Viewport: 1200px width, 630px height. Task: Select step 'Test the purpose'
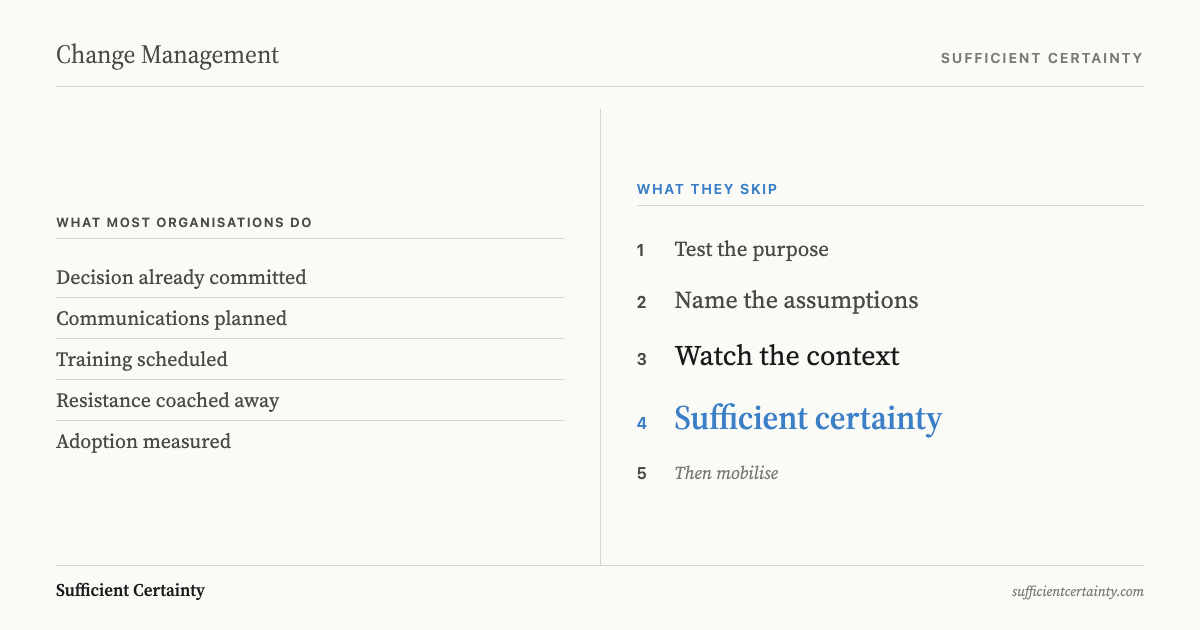tap(752, 249)
